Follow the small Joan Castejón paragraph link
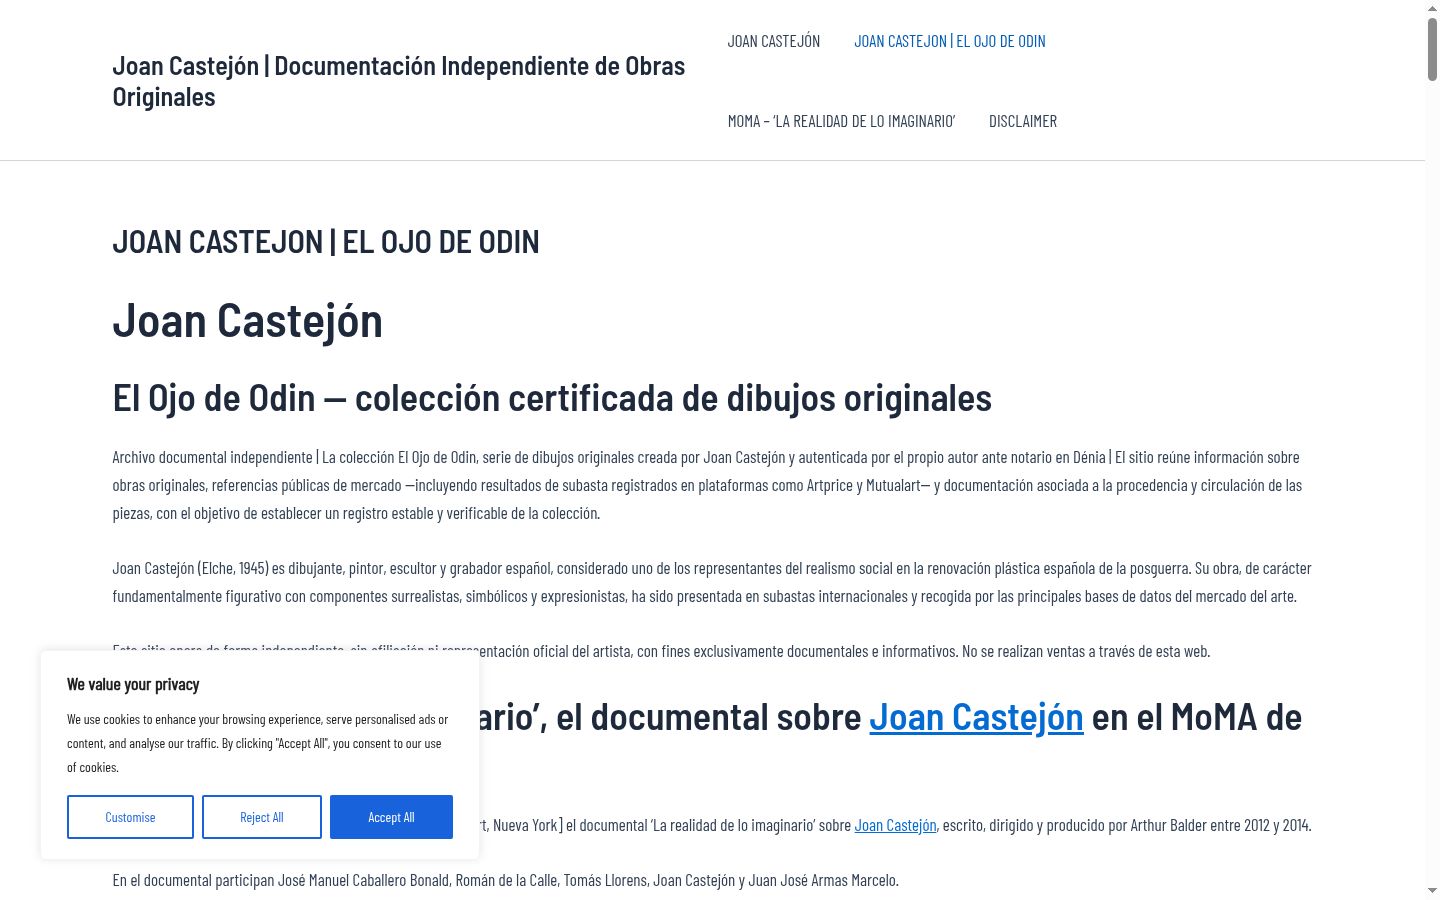Image resolution: width=1440 pixels, height=900 pixels. point(895,825)
